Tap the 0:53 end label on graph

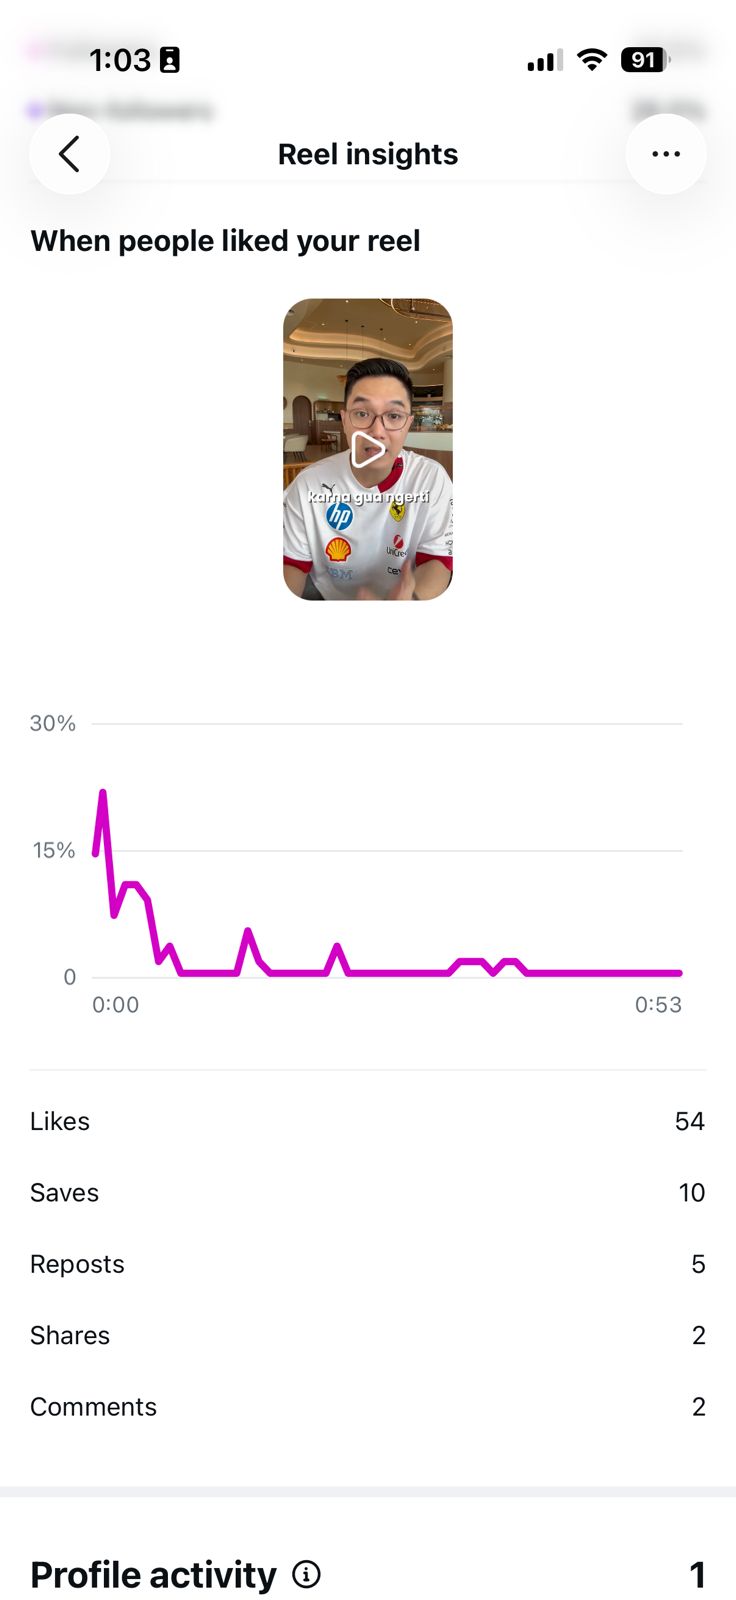pyautogui.click(x=658, y=1005)
